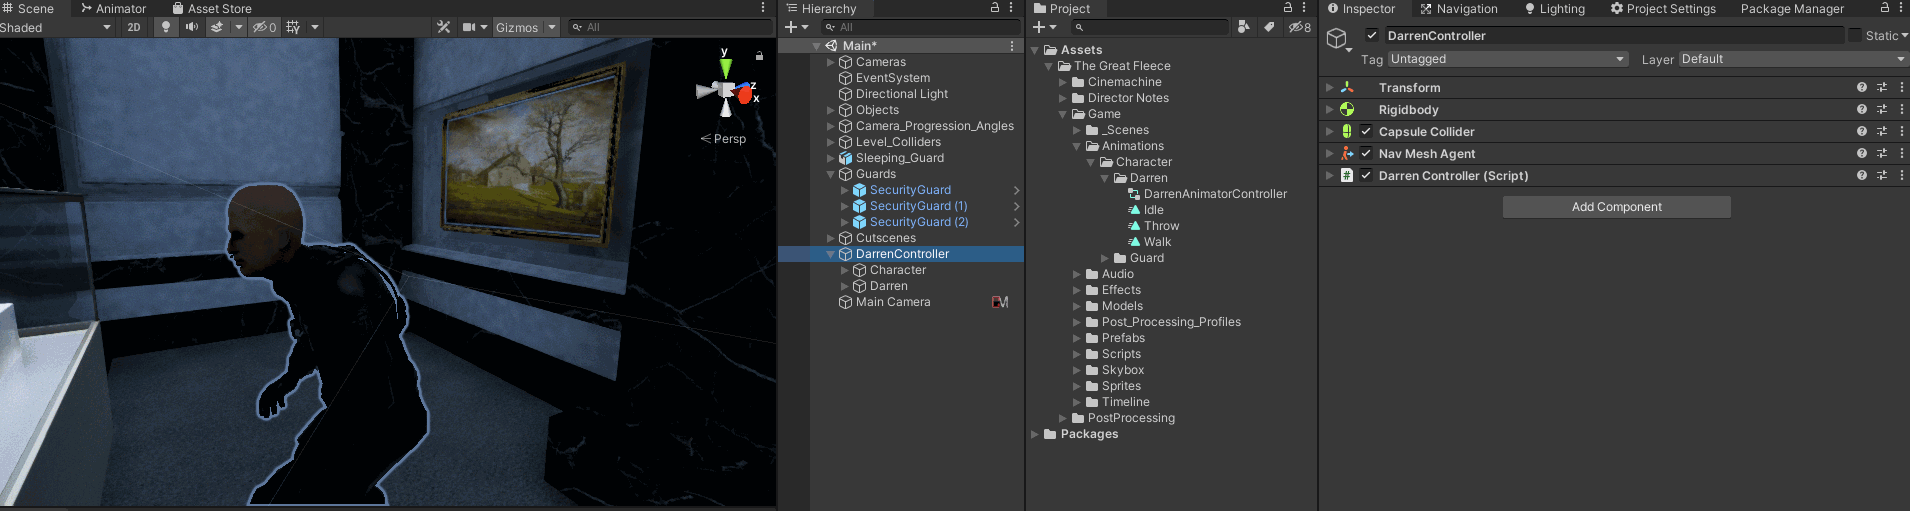This screenshot has width=1910, height=511.
Task: Toggle the DarrenController active checkbox
Action: click(1372, 35)
